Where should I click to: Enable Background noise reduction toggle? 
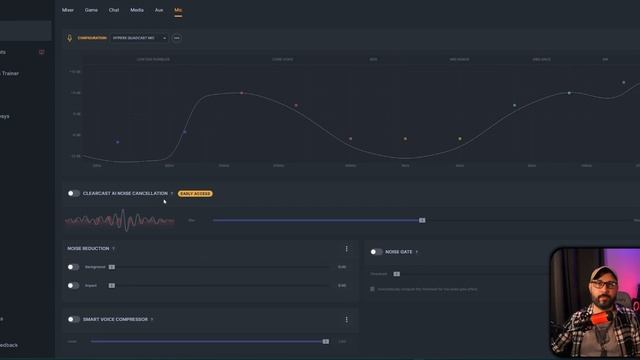(73, 267)
